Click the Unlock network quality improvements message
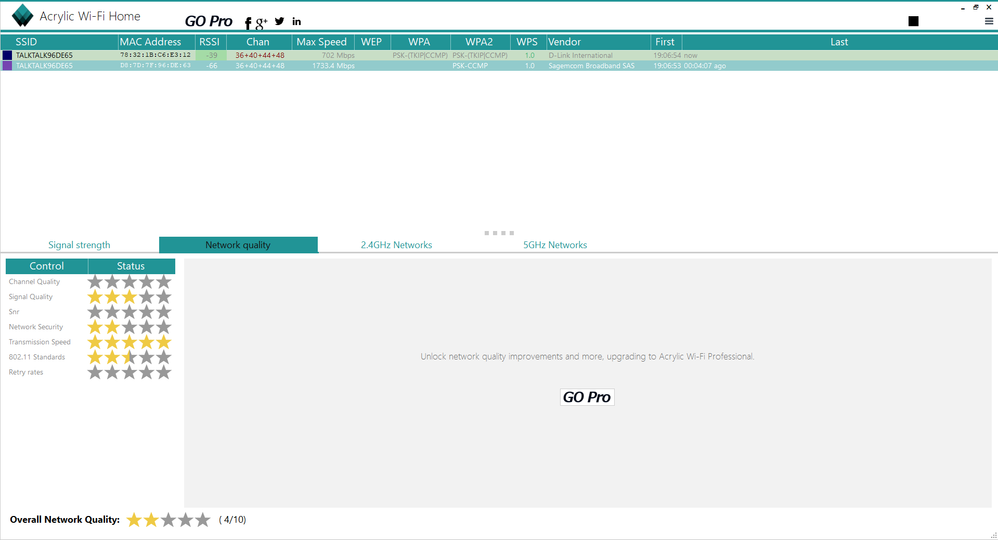The image size is (998, 540). coord(587,357)
